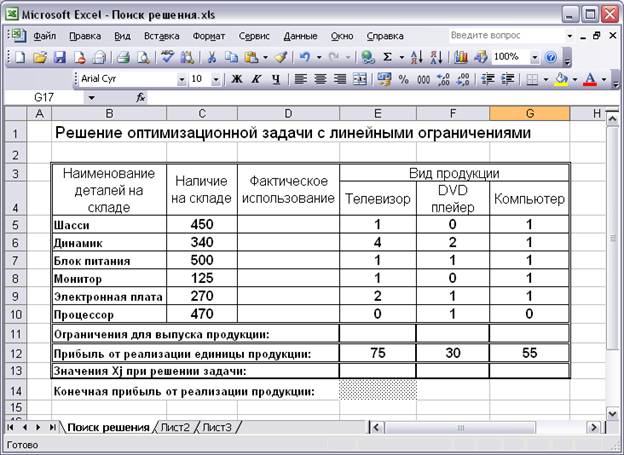Click the blue Help question mark icon
624x455 pixels.
pyautogui.click(x=550, y=57)
